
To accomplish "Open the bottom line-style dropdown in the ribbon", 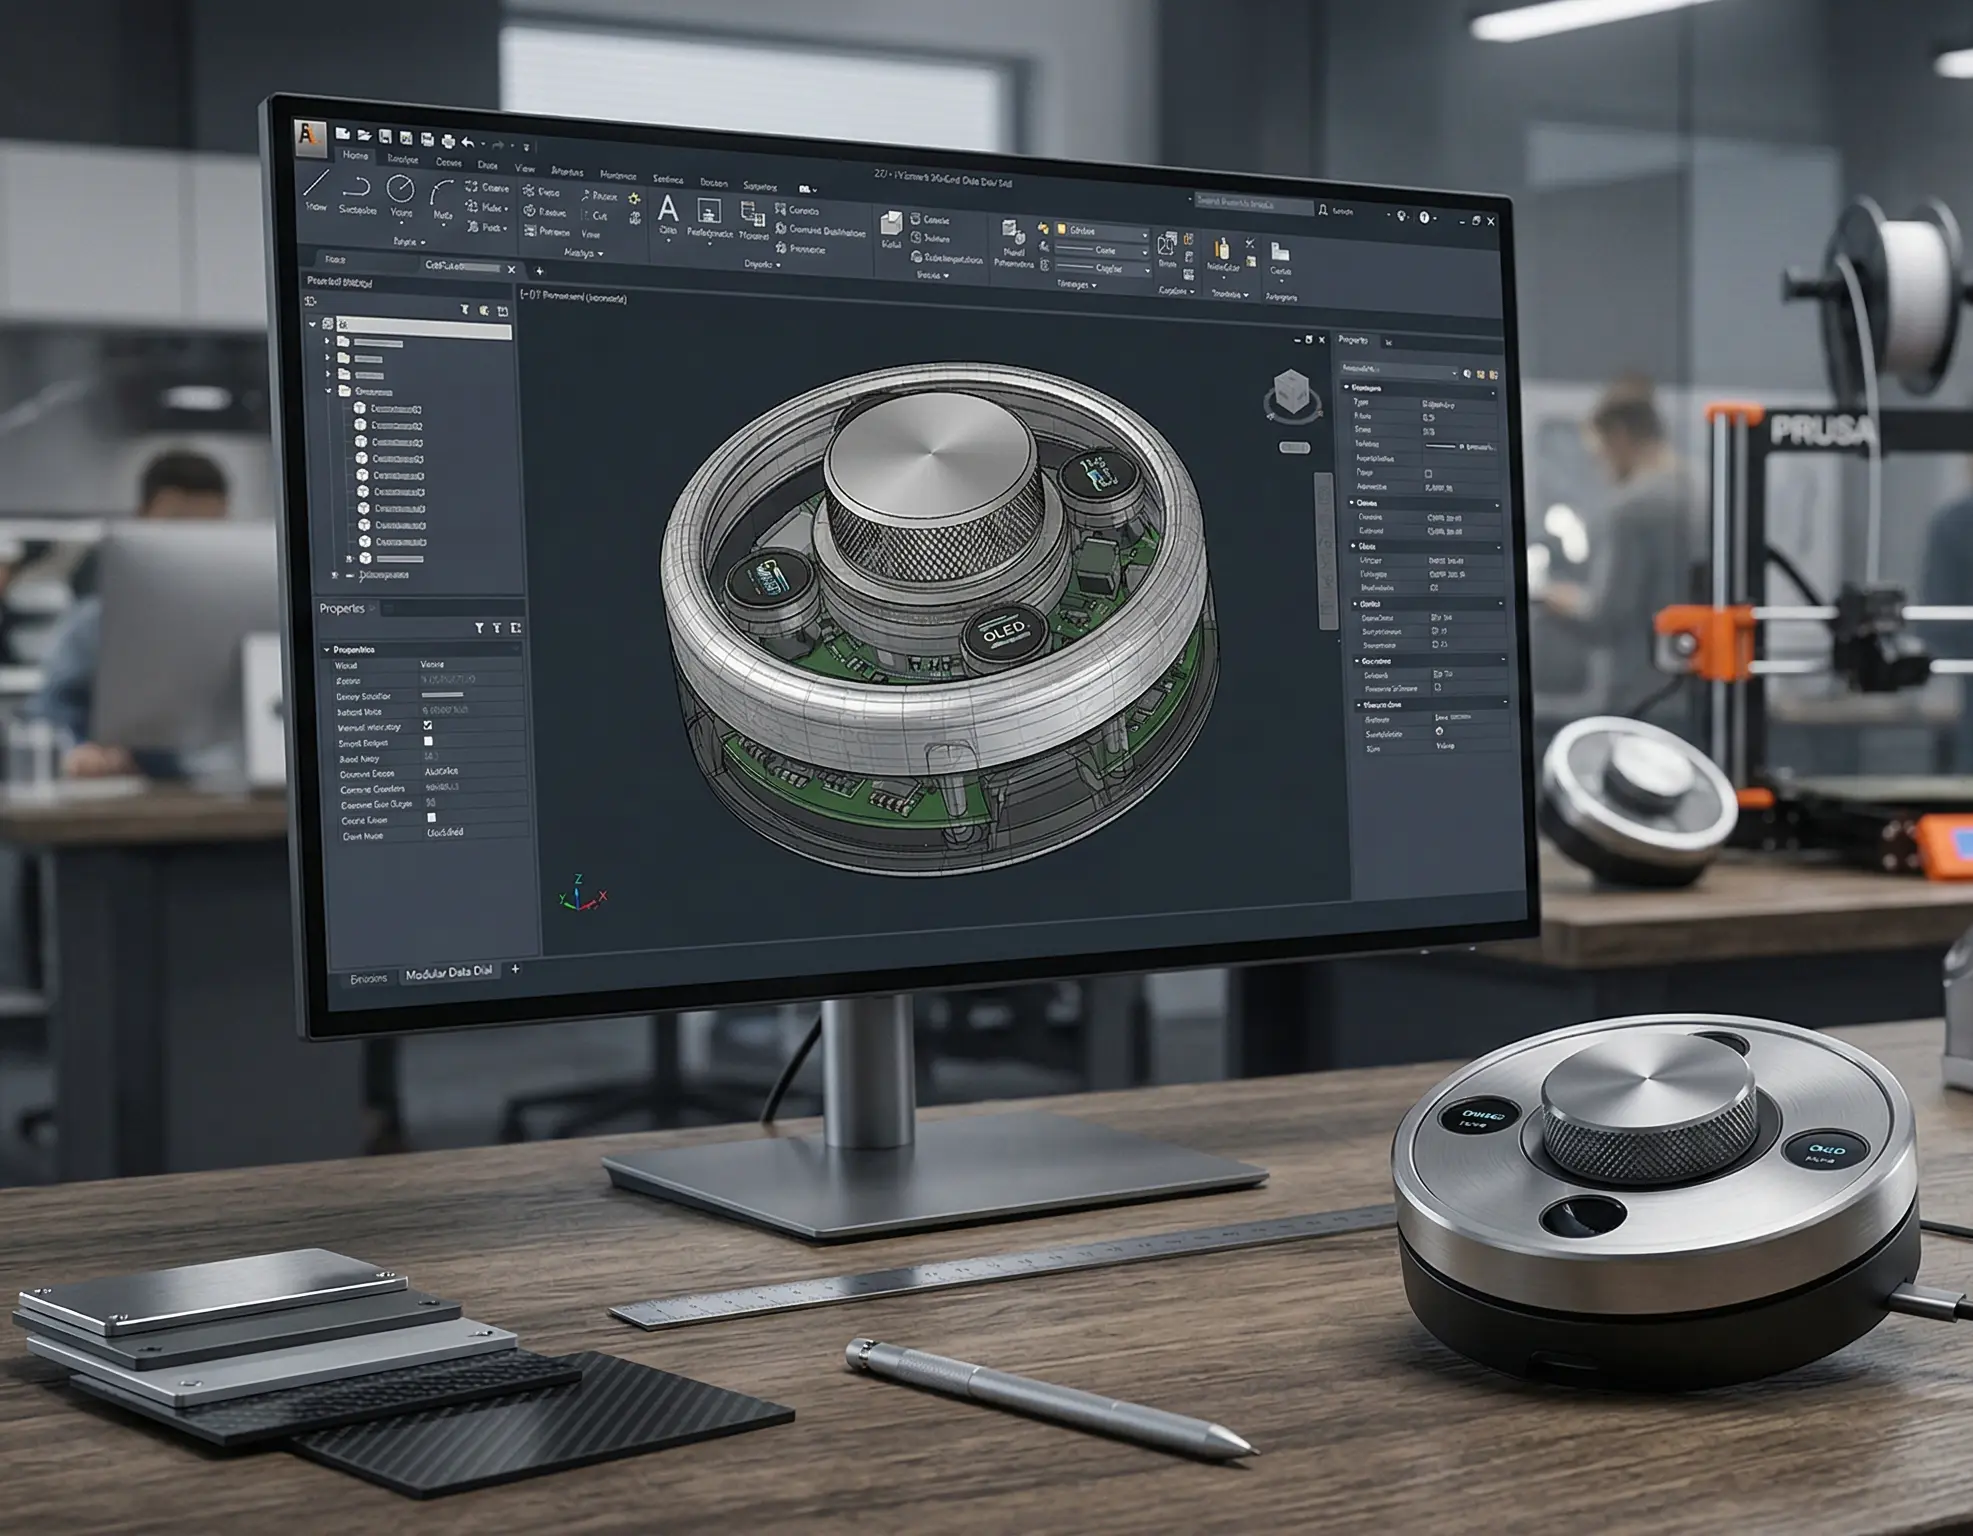I will [1101, 269].
